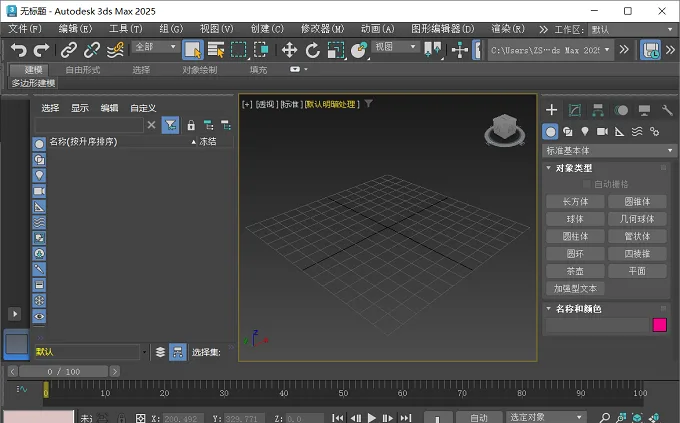Click the 茶壶 button
The image size is (680, 423).
[575, 271]
